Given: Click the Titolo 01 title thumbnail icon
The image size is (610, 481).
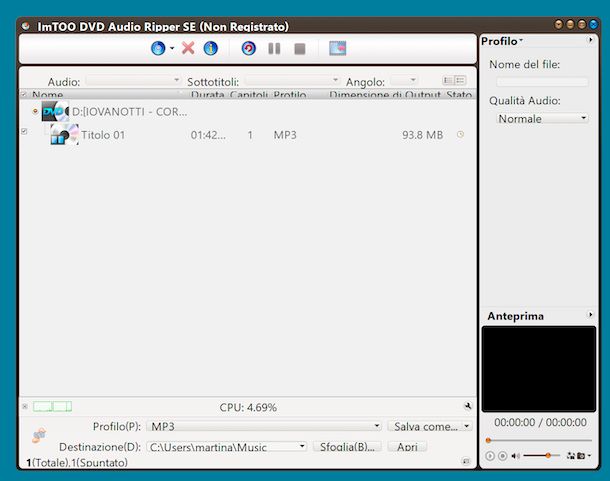Looking at the screenshot, I should tap(65, 135).
